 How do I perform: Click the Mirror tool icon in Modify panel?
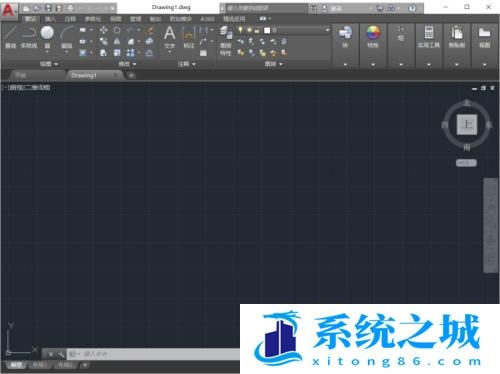[x=117, y=41]
